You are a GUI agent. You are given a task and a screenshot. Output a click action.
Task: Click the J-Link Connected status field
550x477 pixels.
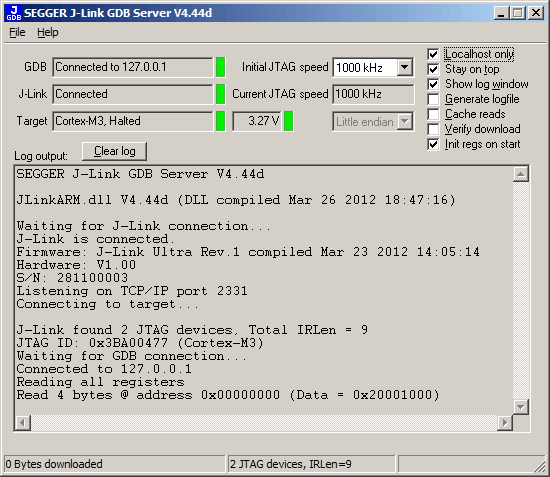click(133, 94)
